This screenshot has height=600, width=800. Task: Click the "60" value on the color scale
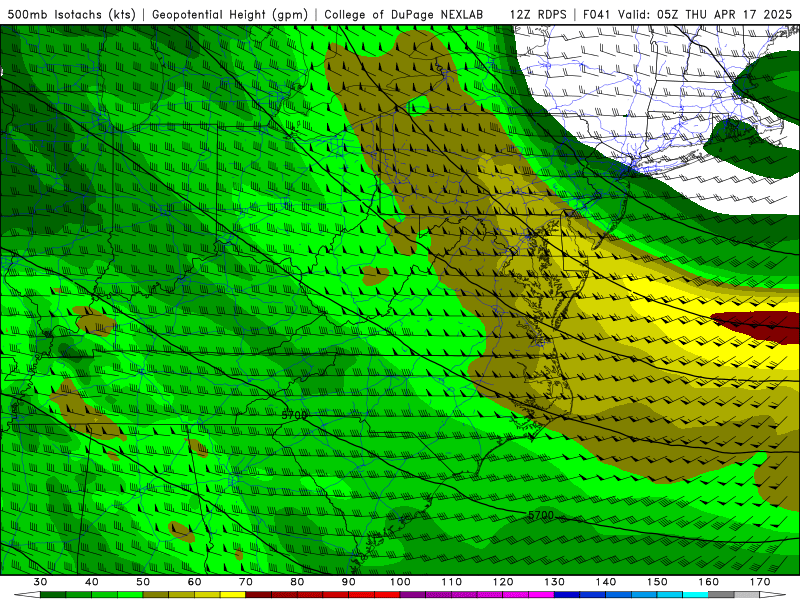tap(194, 582)
